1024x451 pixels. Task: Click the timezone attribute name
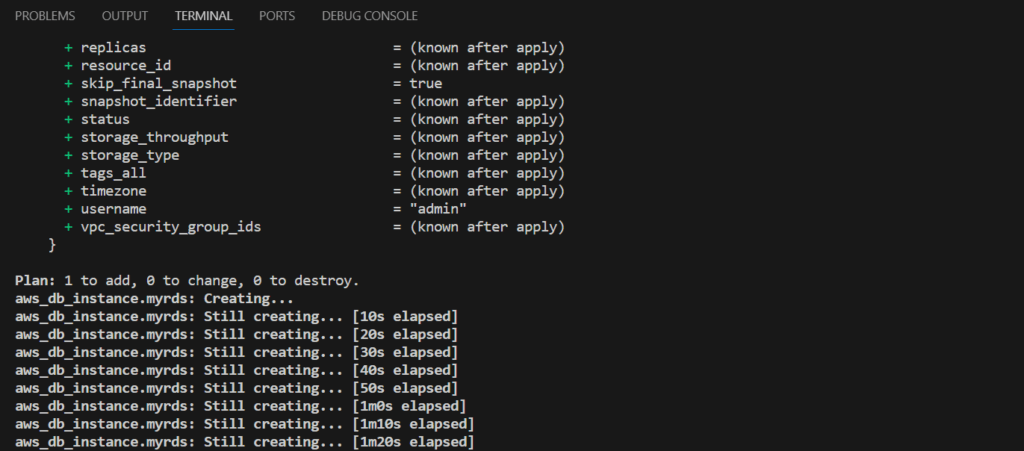tap(114, 191)
